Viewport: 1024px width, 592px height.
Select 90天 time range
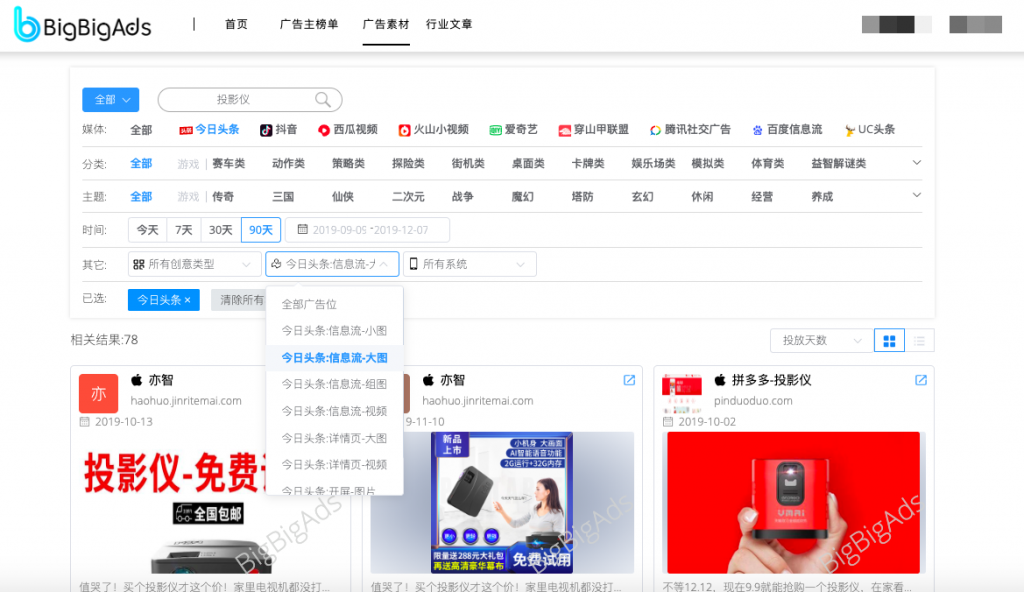261,230
